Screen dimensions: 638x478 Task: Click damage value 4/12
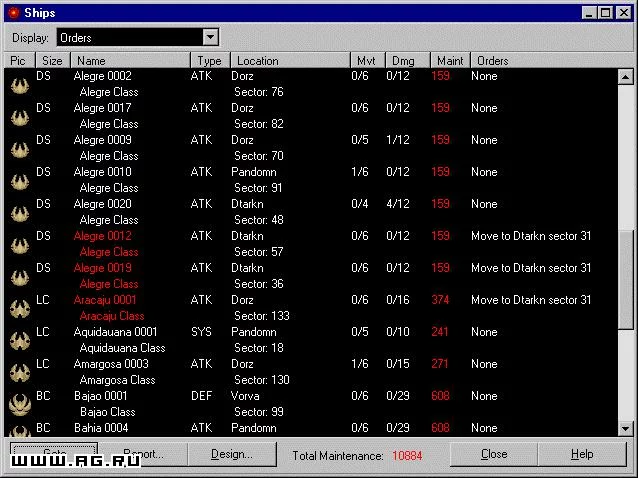398,204
